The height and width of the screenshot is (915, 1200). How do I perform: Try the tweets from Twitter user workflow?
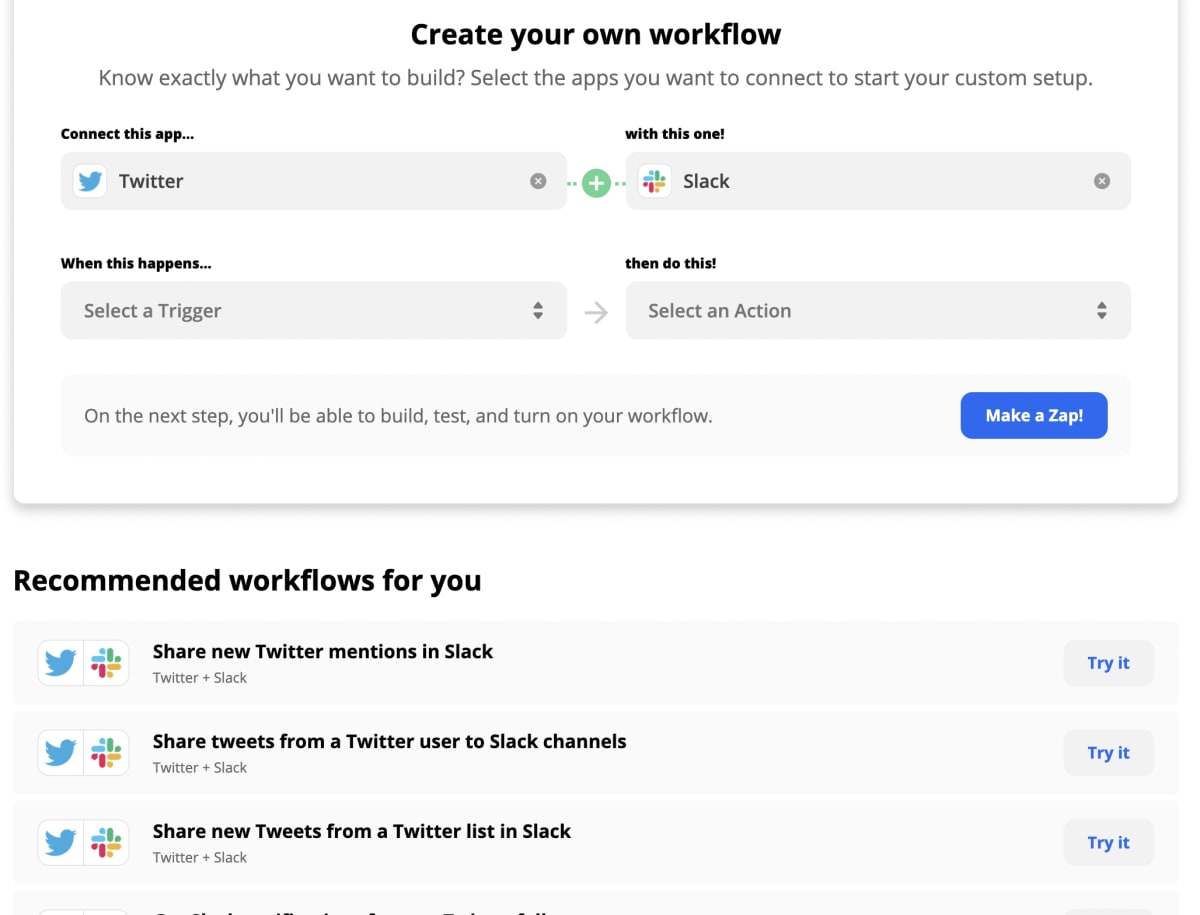click(x=1108, y=753)
